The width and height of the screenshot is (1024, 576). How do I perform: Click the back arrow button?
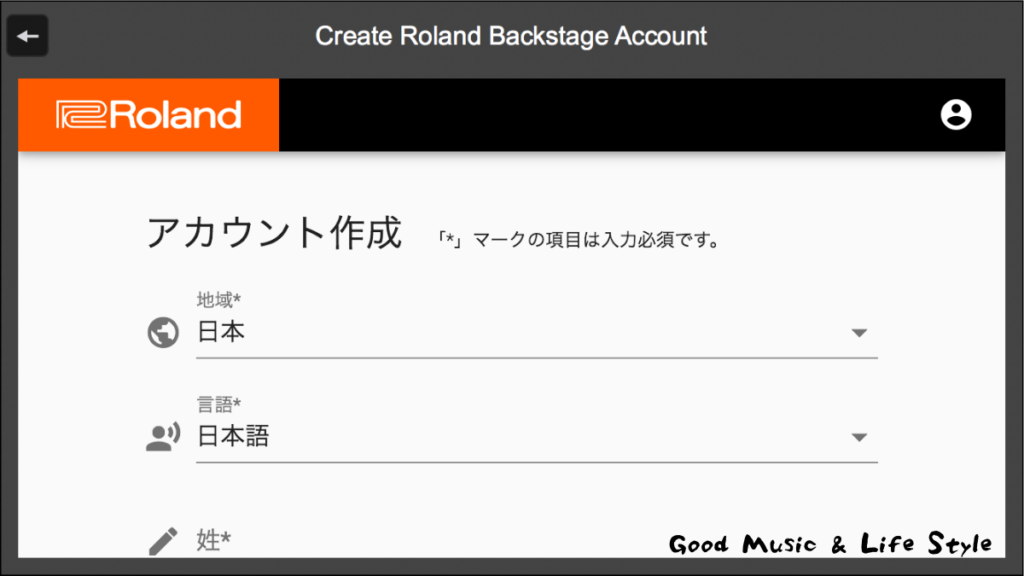pos(27,36)
